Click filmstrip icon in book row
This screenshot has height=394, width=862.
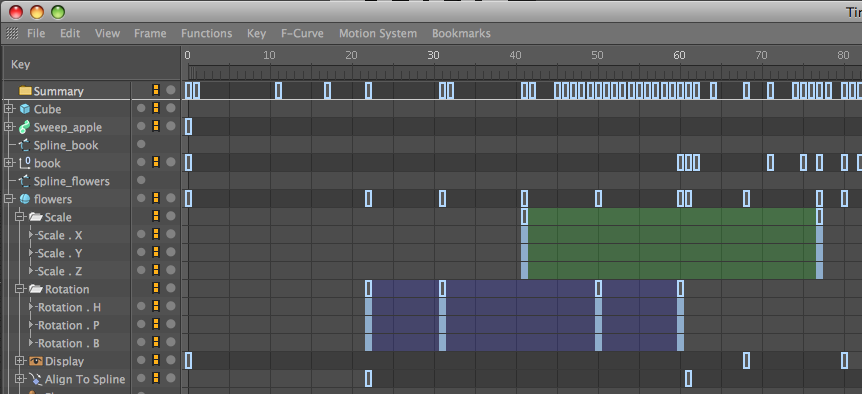(156, 162)
